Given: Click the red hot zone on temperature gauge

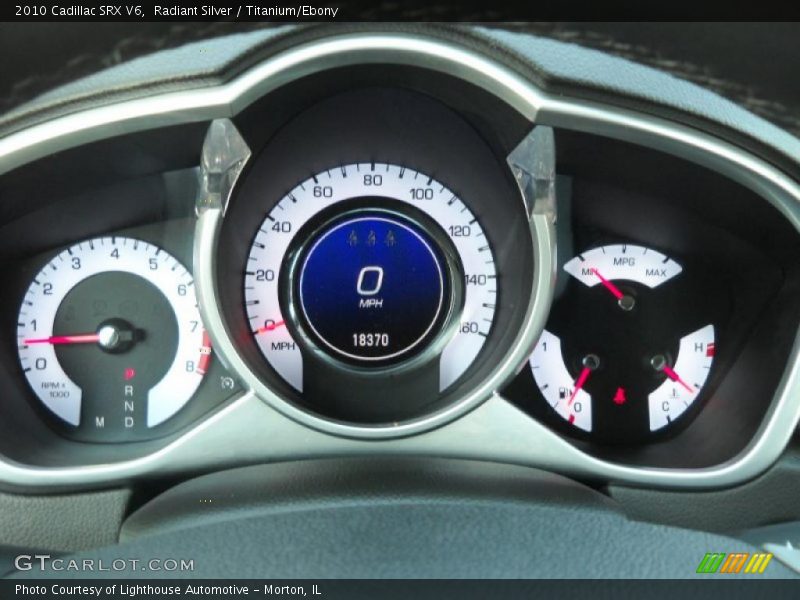Looking at the screenshot, I should tap(710, 349).
